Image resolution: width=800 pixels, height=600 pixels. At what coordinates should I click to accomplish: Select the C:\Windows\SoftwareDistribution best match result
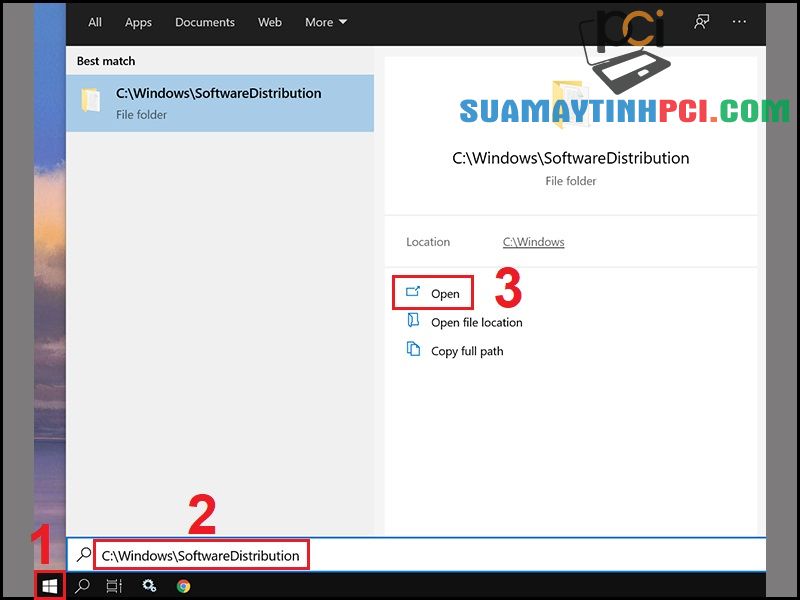pos(220,103)
